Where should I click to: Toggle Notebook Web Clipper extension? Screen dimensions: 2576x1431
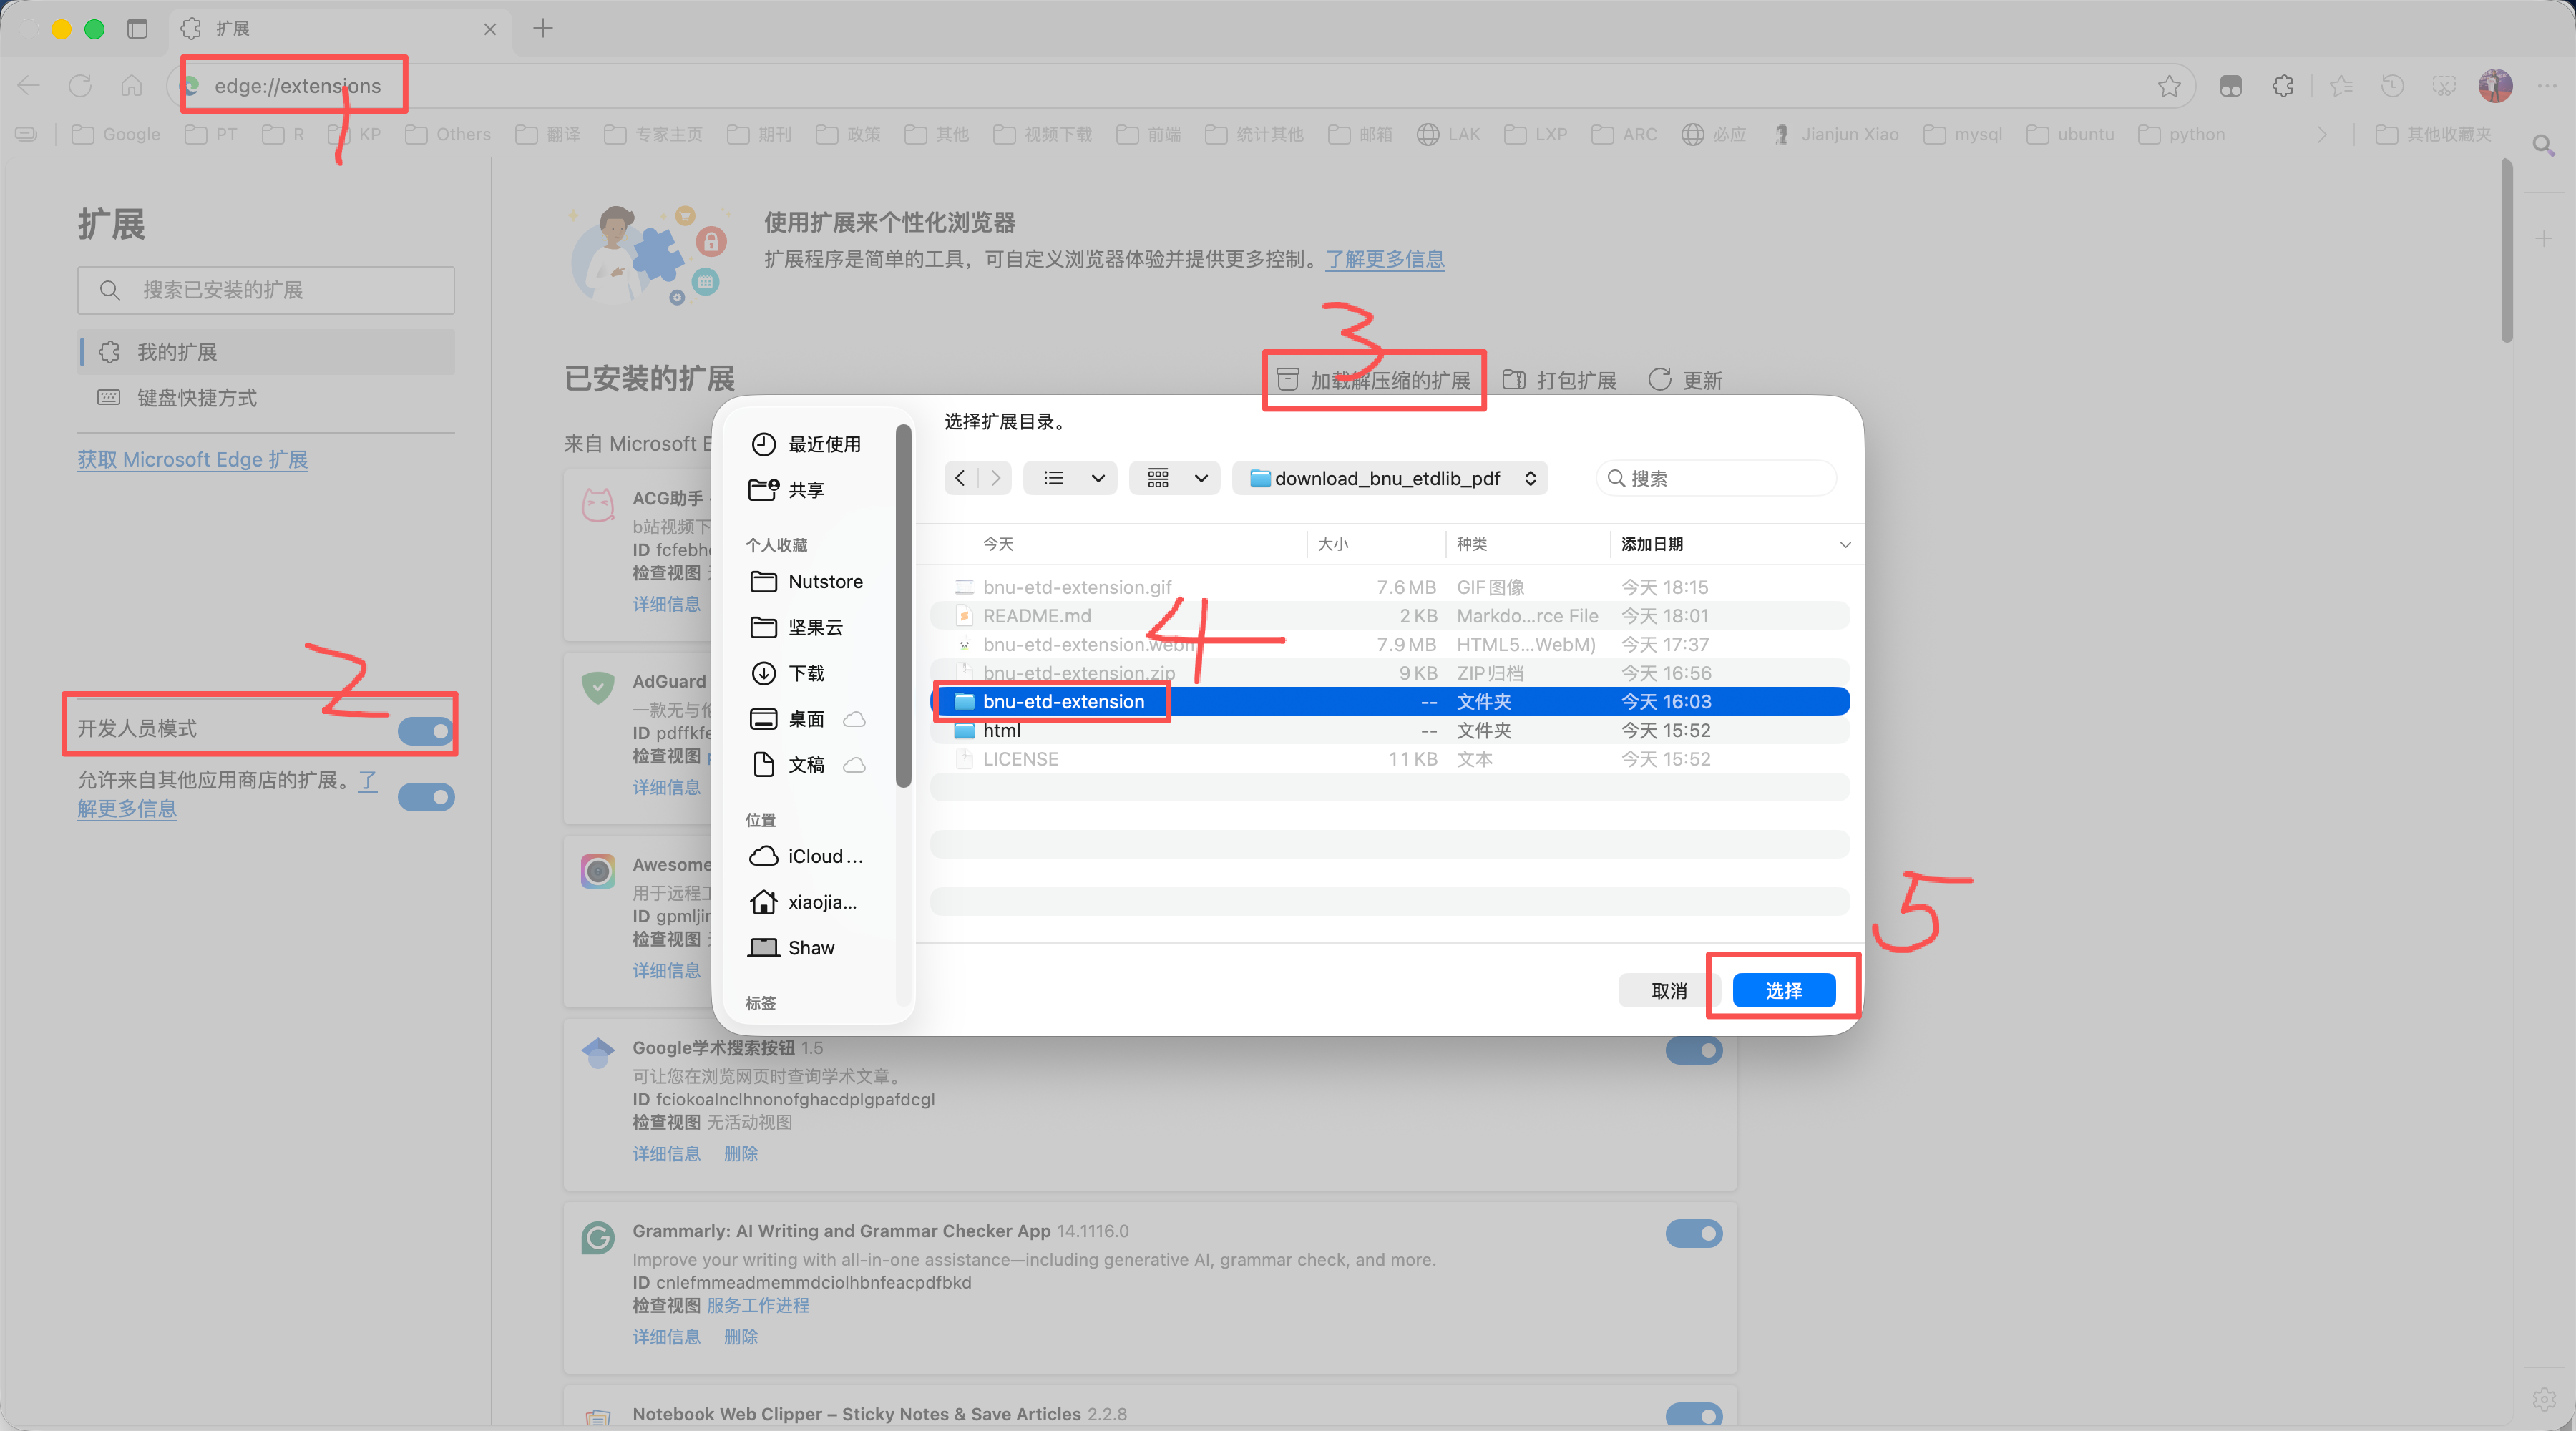pos(1694,1414)
